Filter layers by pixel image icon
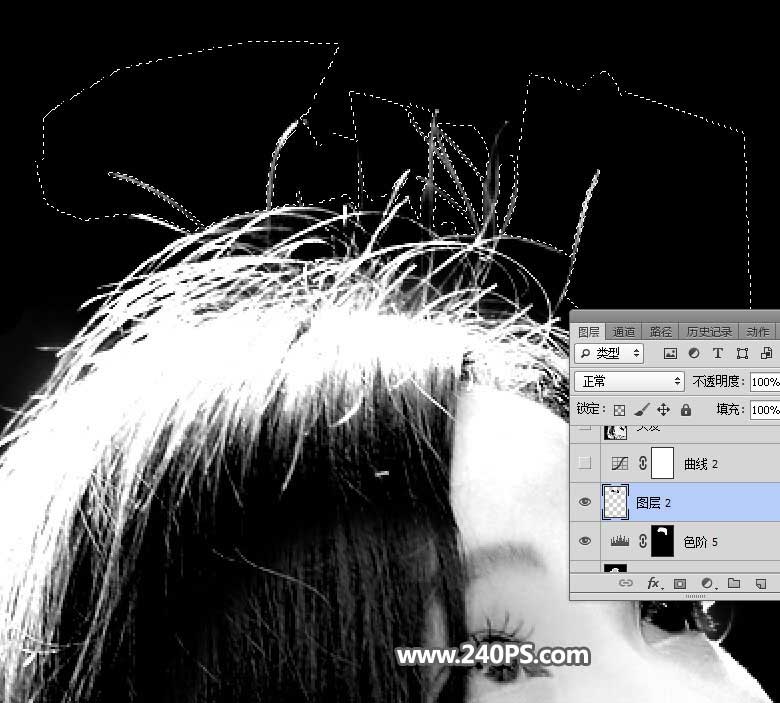This screenshot has height=703, width=780. [x=670, y=353]
